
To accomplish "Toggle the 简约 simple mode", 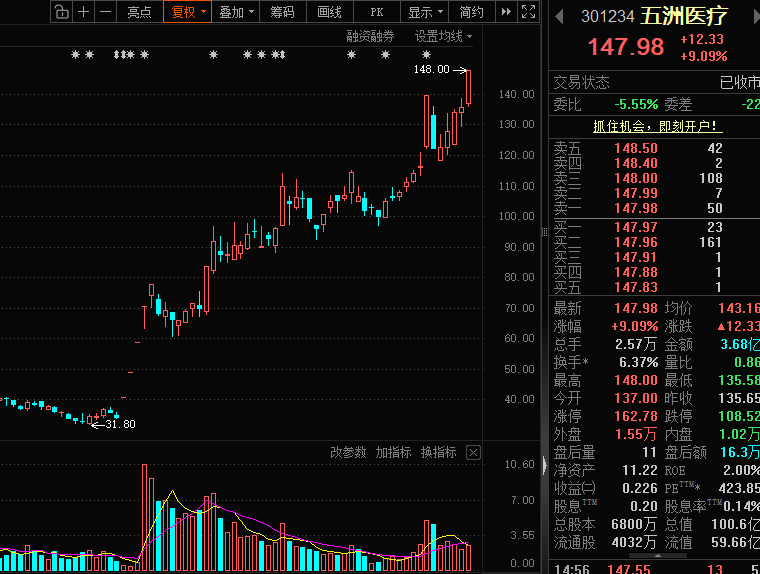I will pyautogui.click(x=472, y=12).
